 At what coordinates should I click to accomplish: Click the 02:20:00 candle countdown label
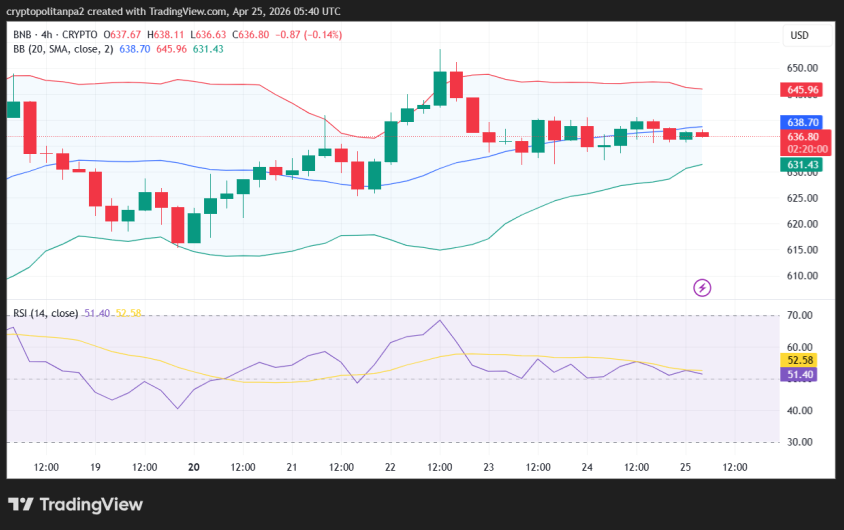803,148
